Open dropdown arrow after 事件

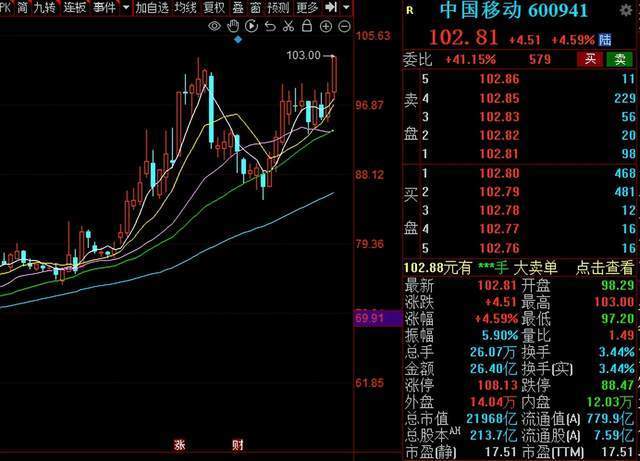coord(126,7)
